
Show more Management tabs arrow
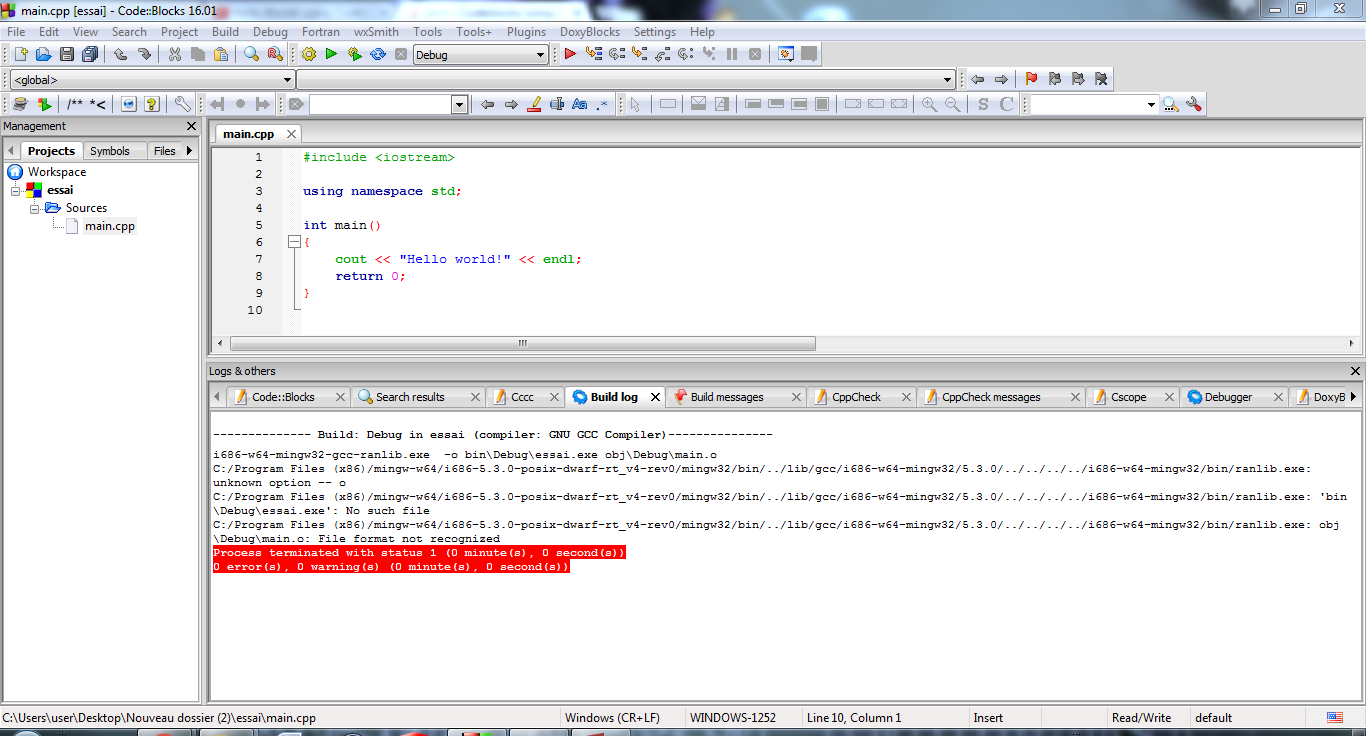click(190, 150)
